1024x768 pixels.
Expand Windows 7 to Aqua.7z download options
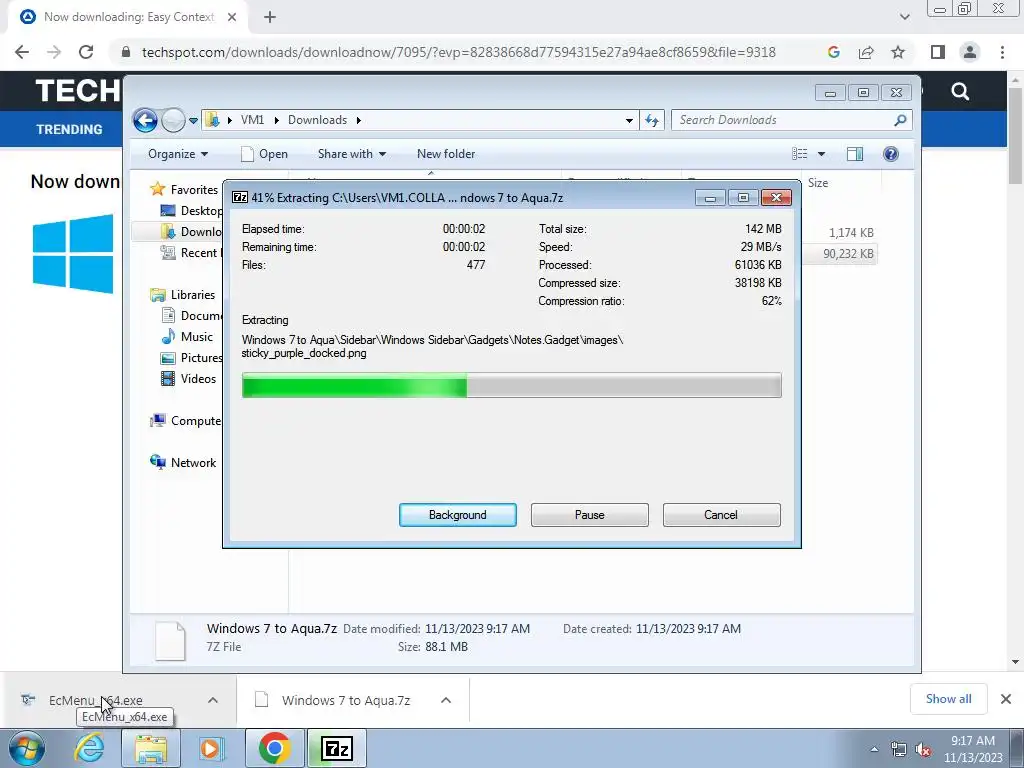coord(446,700)
